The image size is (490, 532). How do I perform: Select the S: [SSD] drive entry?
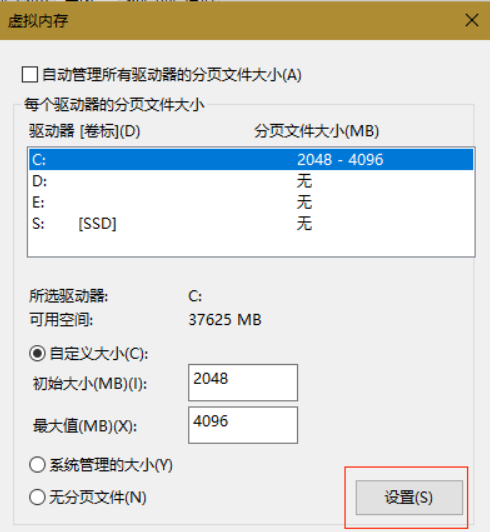coord(251,224)
